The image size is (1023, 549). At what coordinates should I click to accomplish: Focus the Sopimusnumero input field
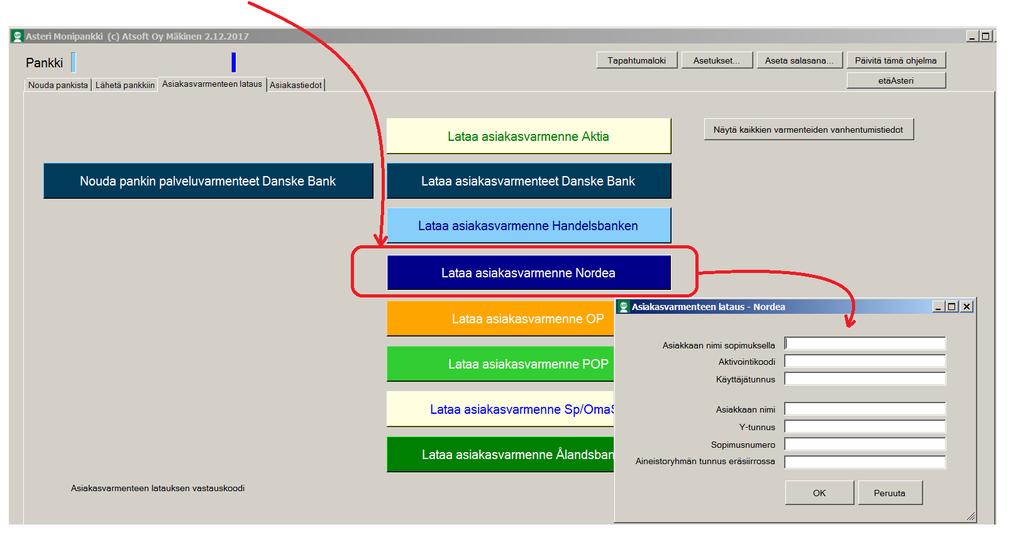tap(864, 445)
